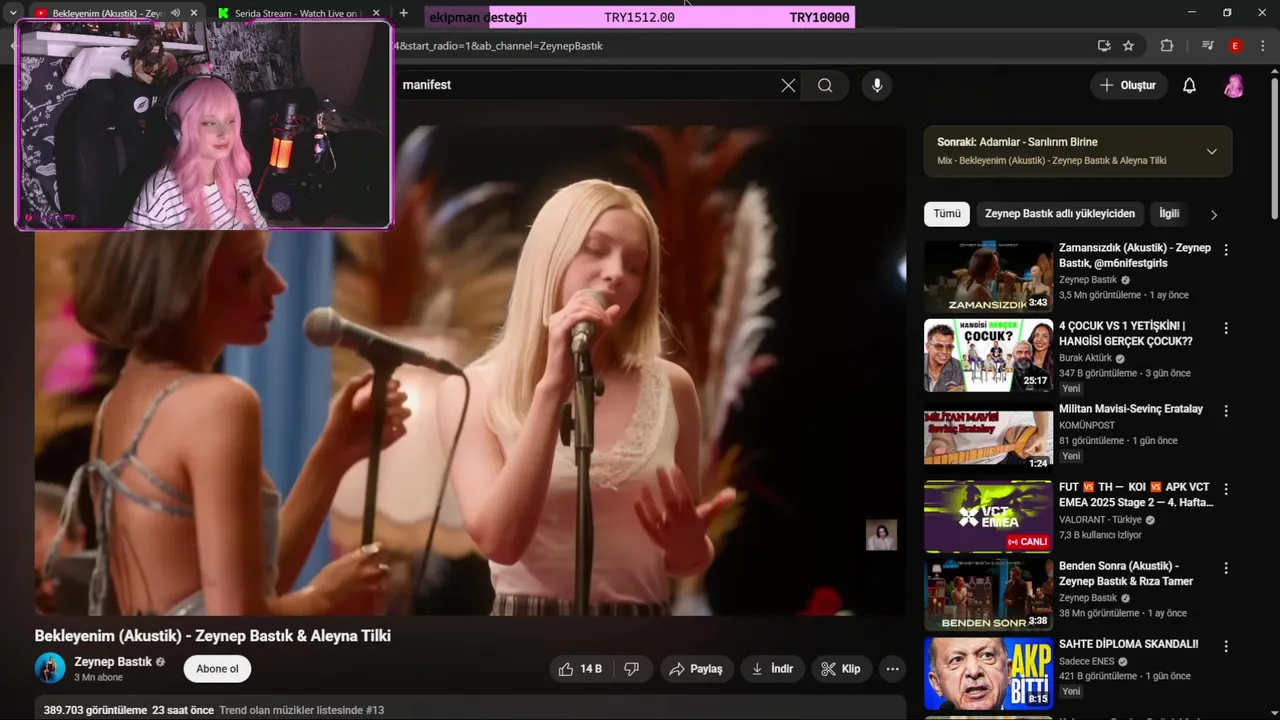Click the main video player area
This screenshot has width=1280, height=720.
pyautogui.click(x=470, y=370)
